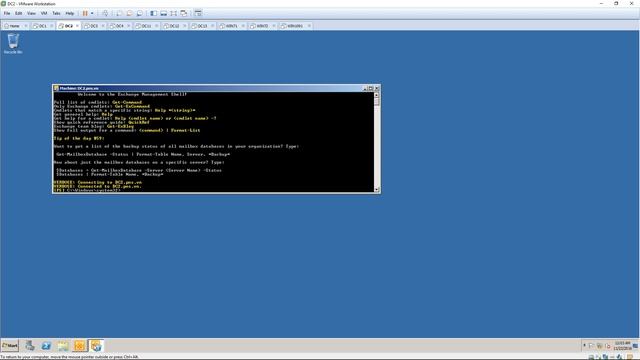Revert the VM to a snapshot
The image size is (640, 360).
pyautogui.click(x=129, y=13)
